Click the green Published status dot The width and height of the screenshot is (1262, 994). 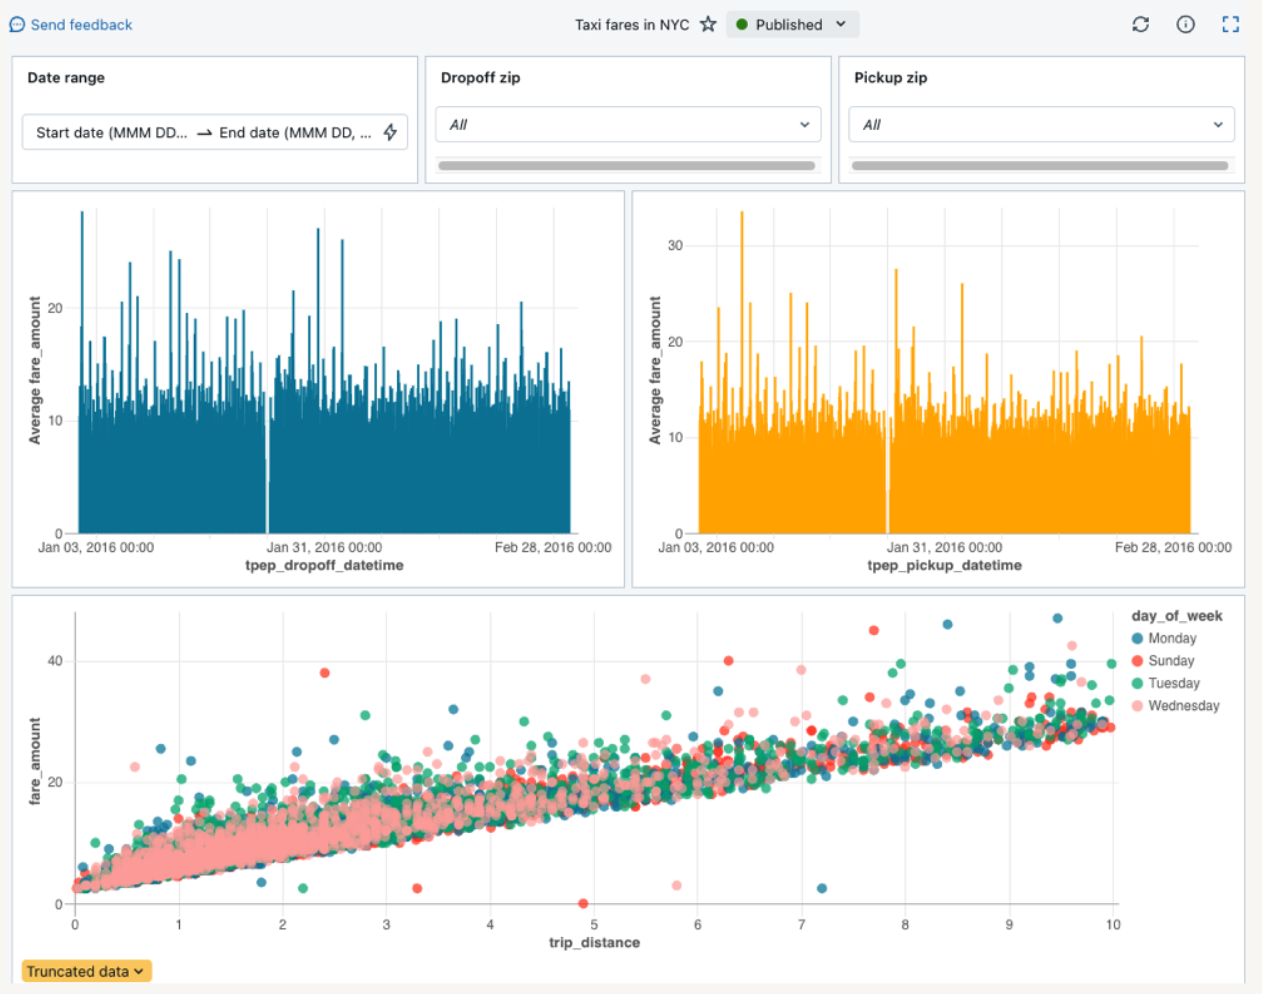click(741, 24)
